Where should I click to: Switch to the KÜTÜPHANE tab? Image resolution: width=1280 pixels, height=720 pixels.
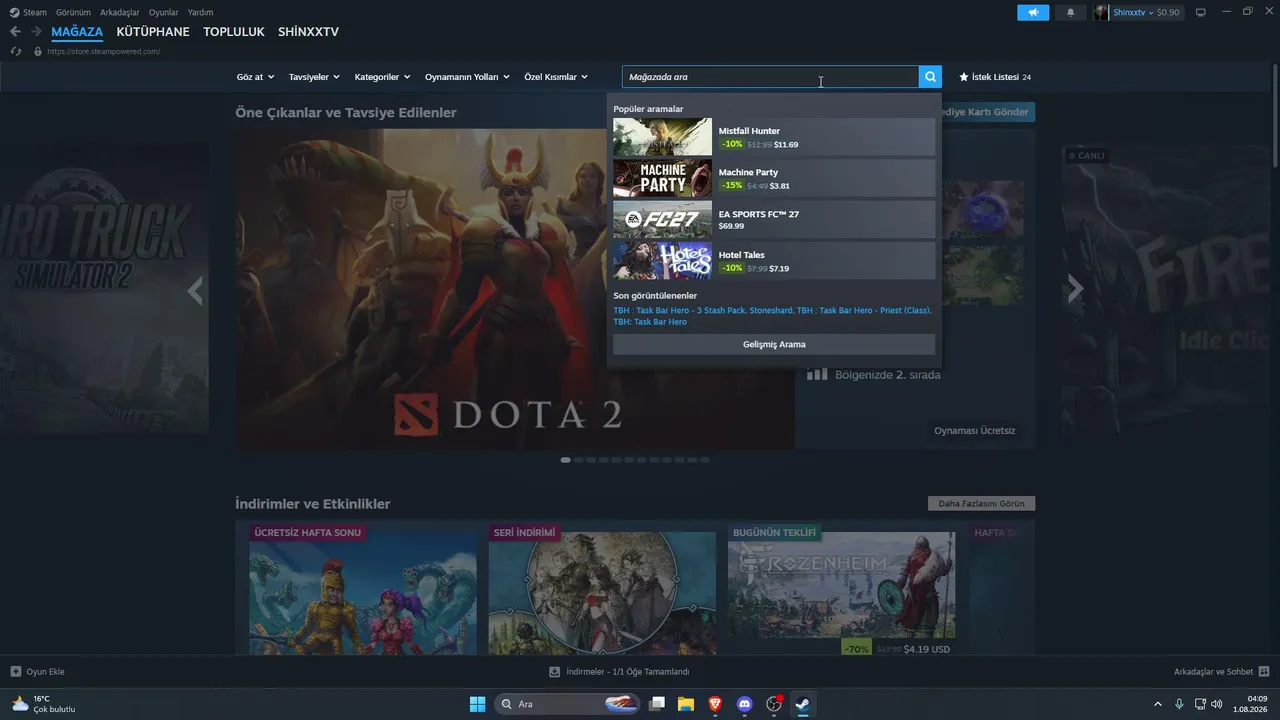click(x=153, y=32)
